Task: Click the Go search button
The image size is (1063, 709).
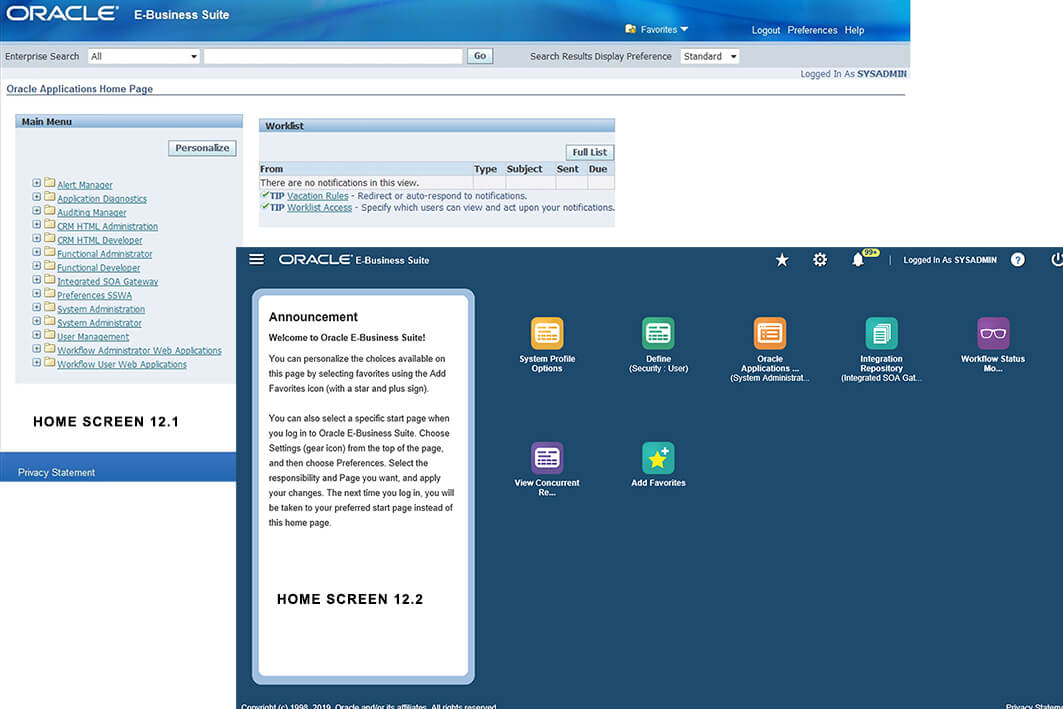Action: pos(480,56)
